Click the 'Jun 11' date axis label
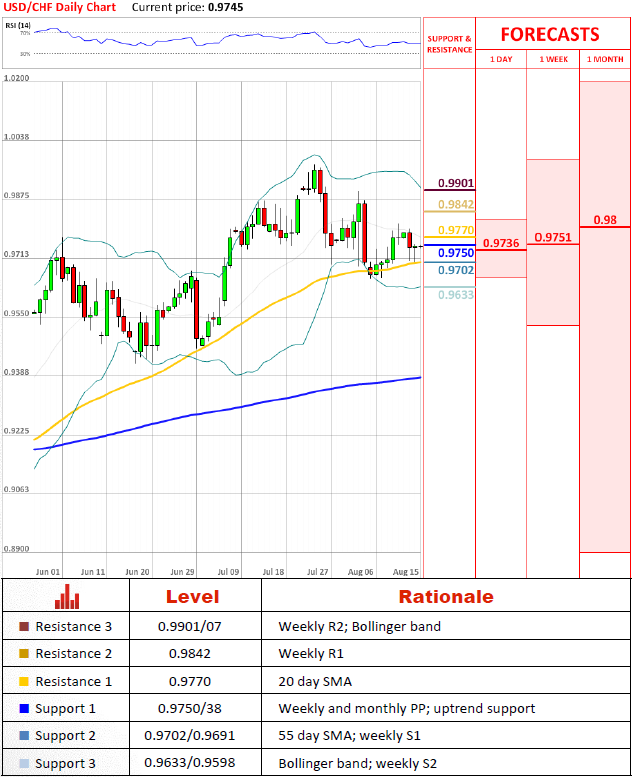The image size is (632, 777). click(x=93, y=572)
